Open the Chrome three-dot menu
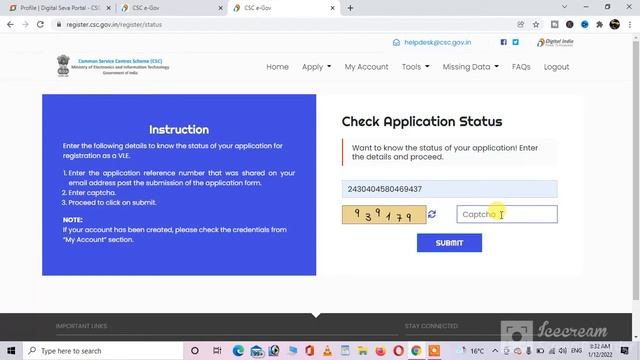The height and width of the screenshot is (360, 640). [630, 24]
